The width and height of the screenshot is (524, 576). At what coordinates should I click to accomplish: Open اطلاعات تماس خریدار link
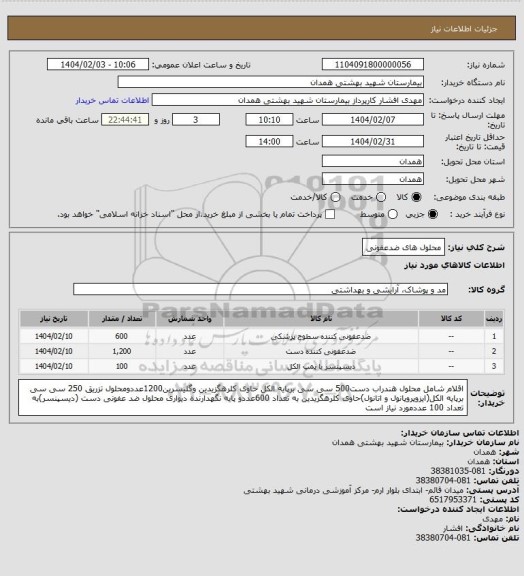112,100
